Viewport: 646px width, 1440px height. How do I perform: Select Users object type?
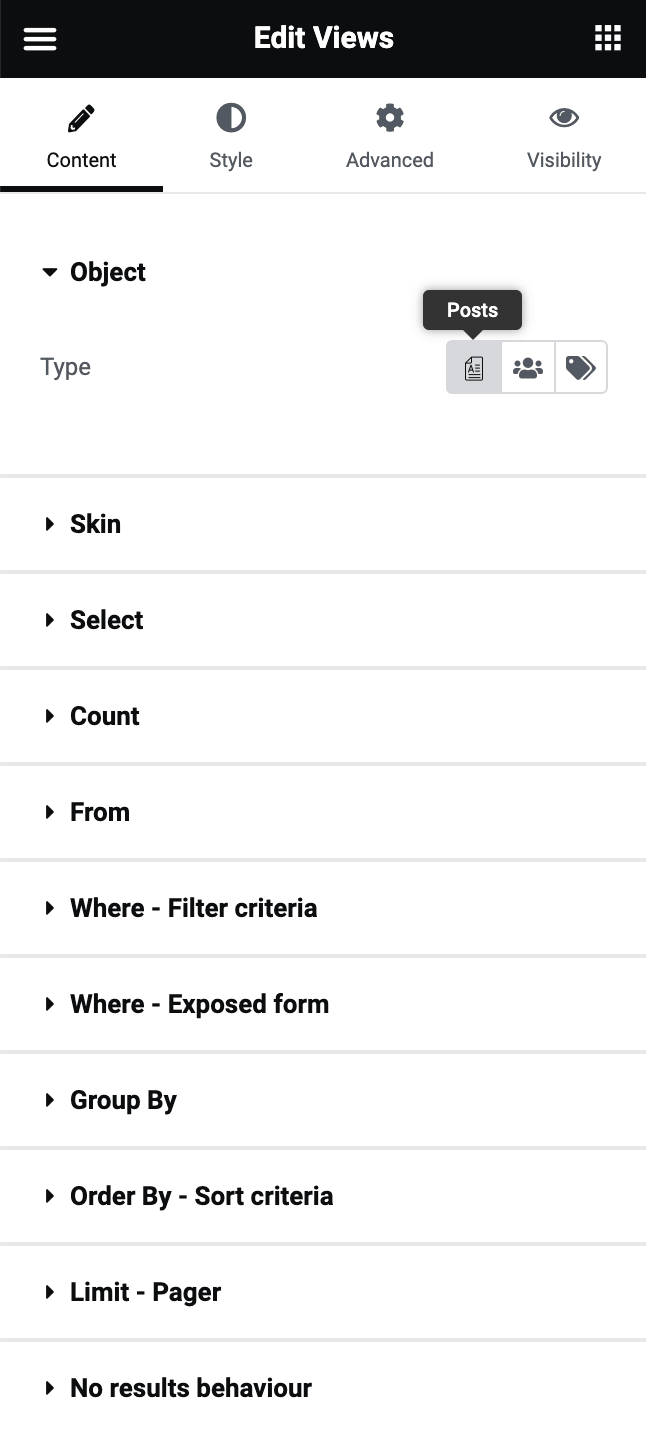click(528, 368)
